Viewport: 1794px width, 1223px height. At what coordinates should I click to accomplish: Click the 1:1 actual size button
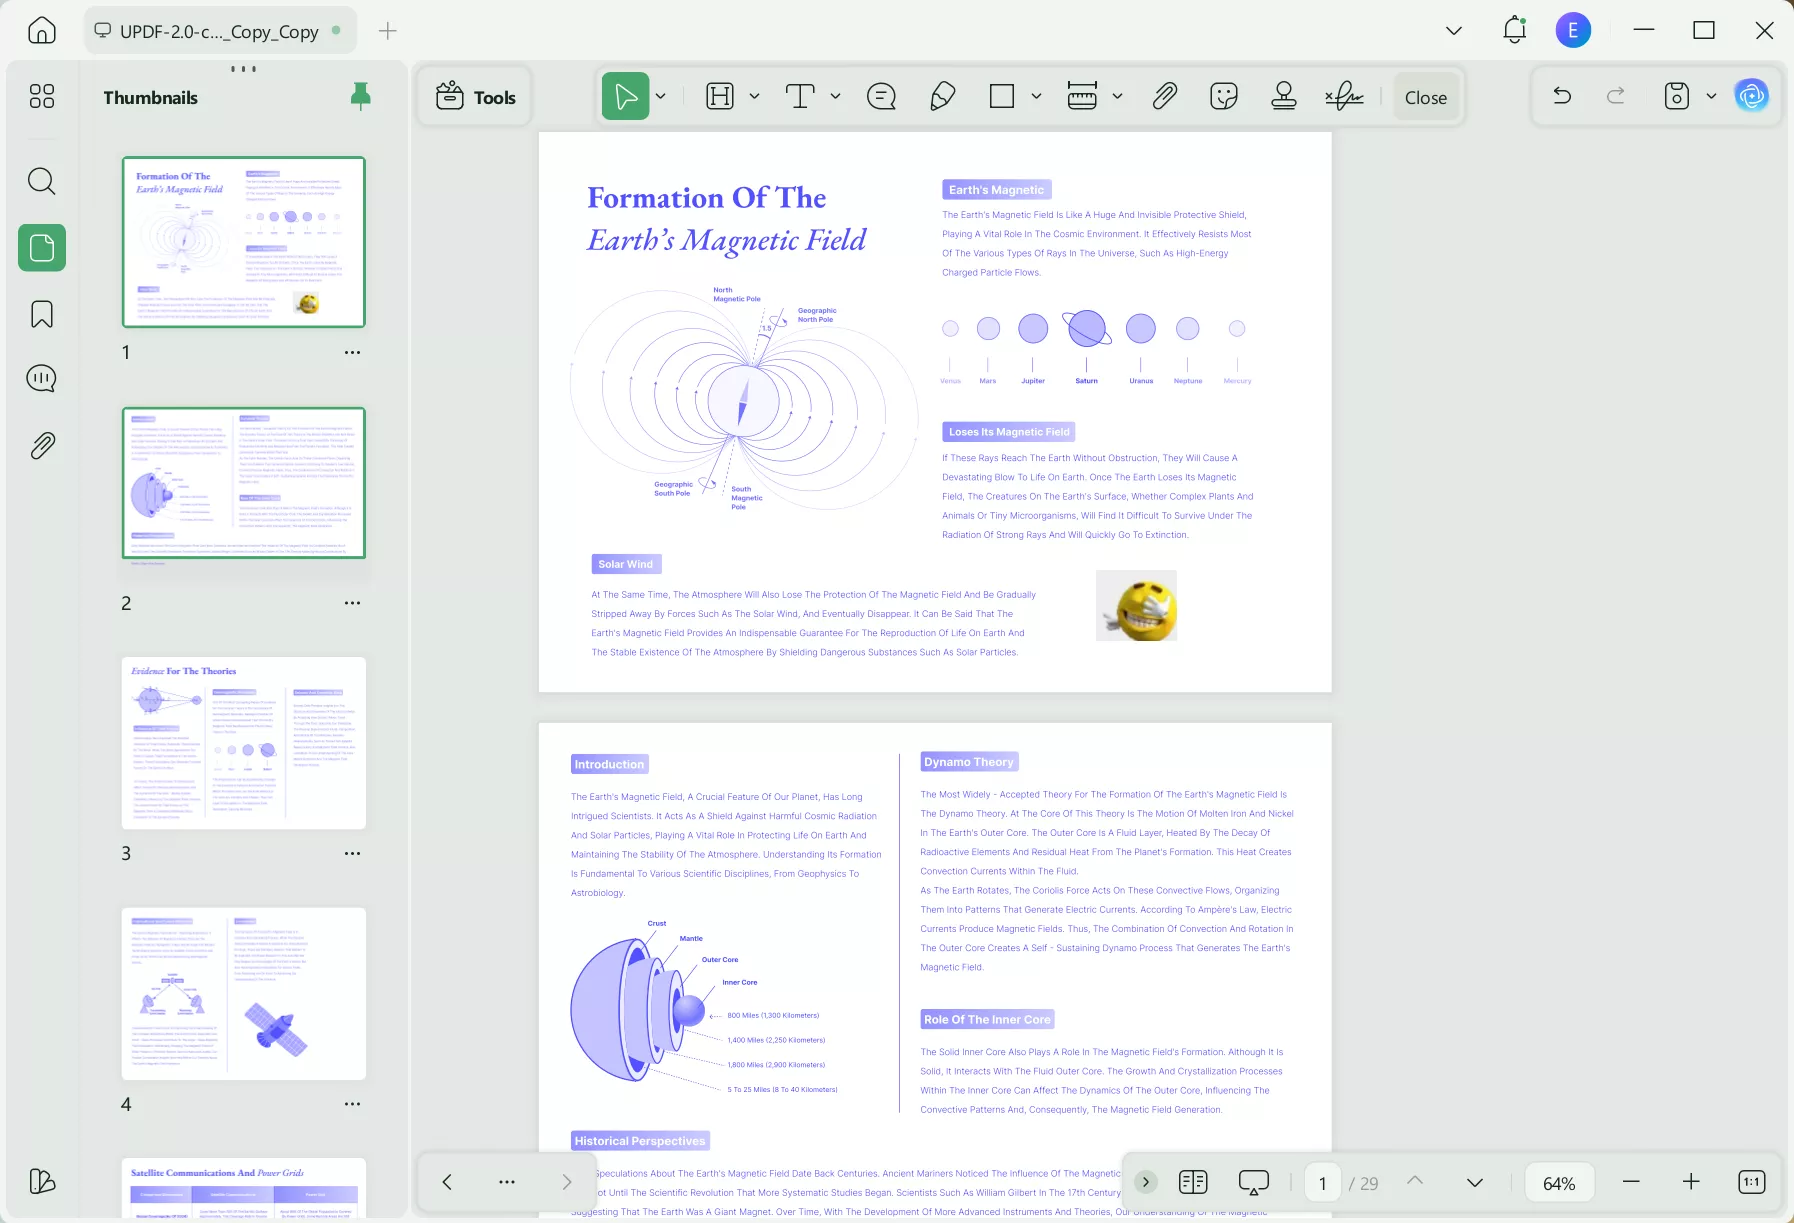[1752, 1182]
